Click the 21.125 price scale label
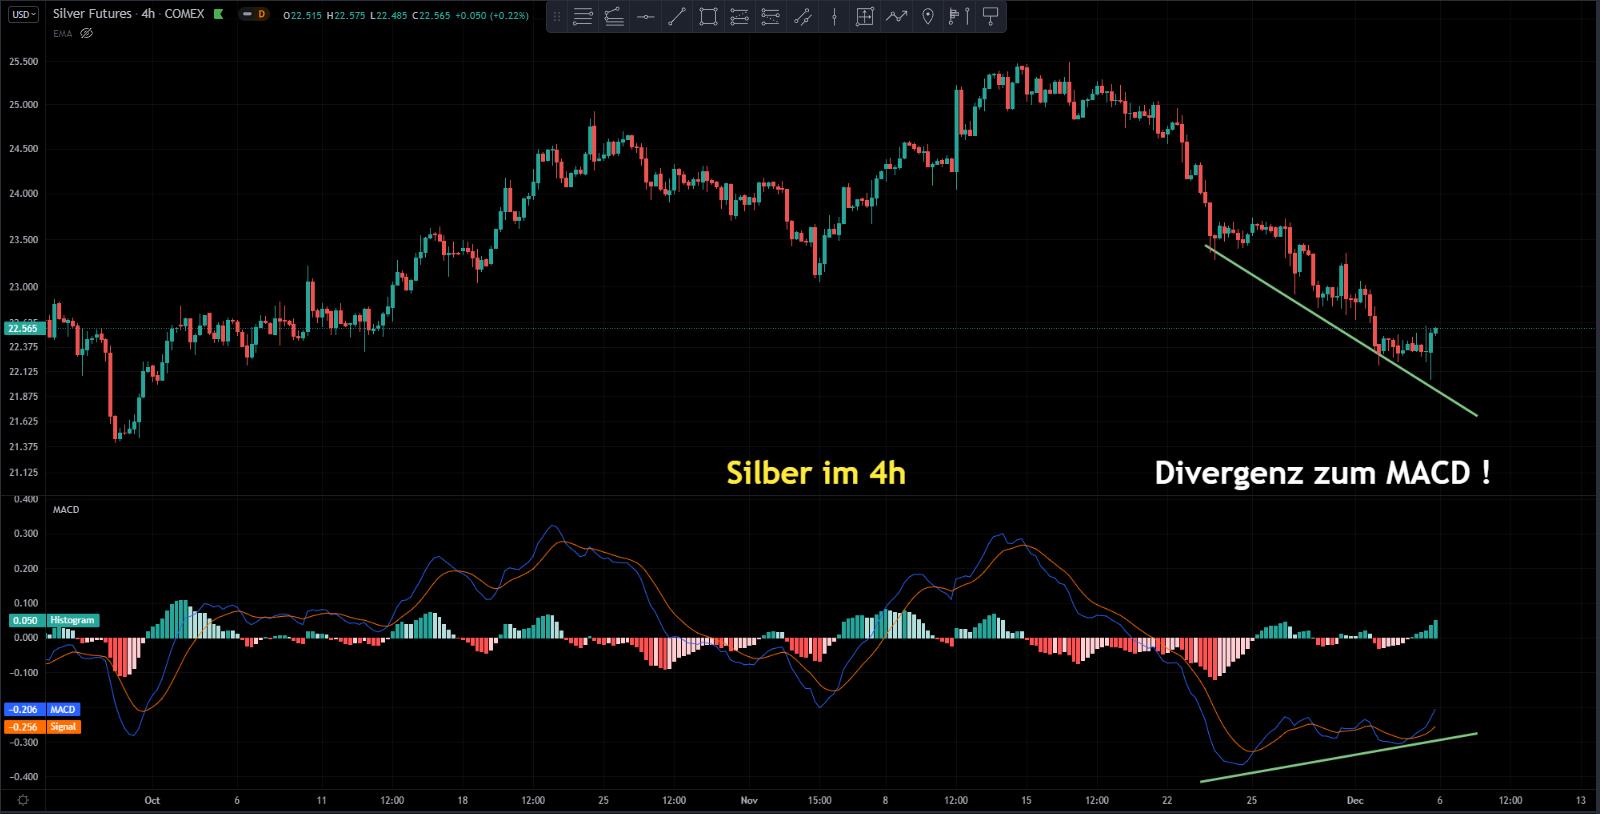1600x814 pixels. pyautogui.click(x=22, y=473)
